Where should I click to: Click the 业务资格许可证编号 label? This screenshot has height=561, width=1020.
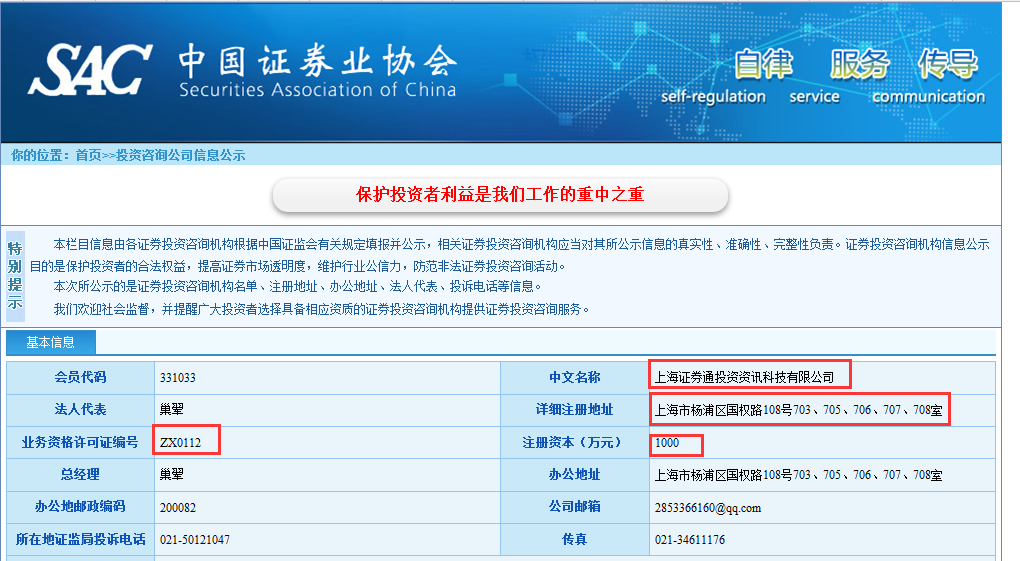[80, 443]
